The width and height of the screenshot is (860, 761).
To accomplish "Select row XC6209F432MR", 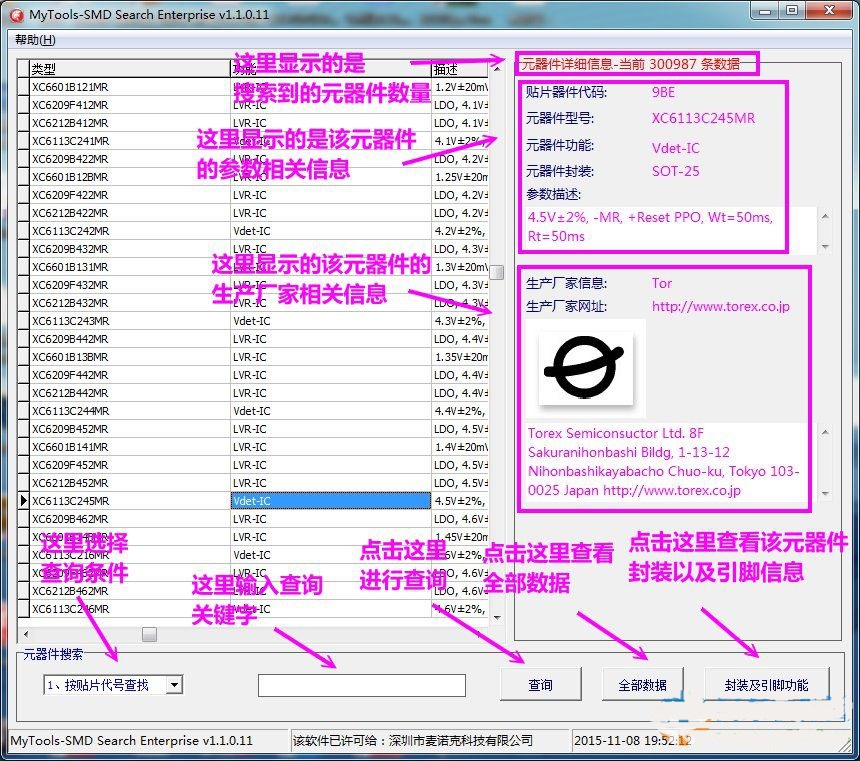I will point(252,285).
